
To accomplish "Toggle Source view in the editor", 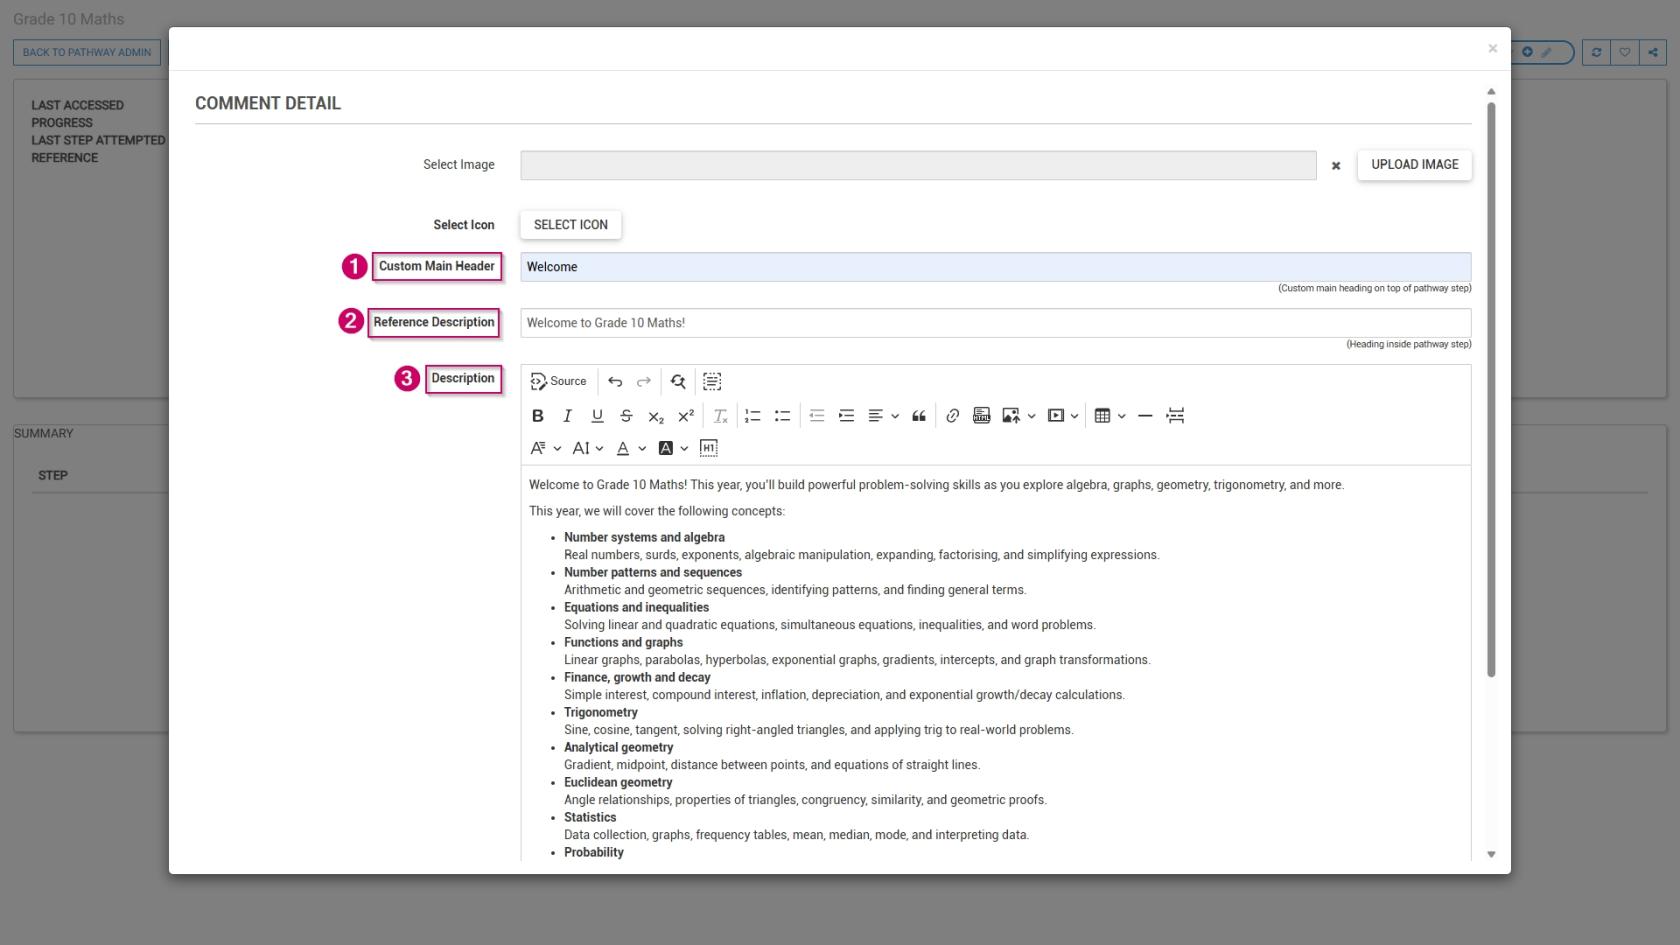I will pos(558,381).
